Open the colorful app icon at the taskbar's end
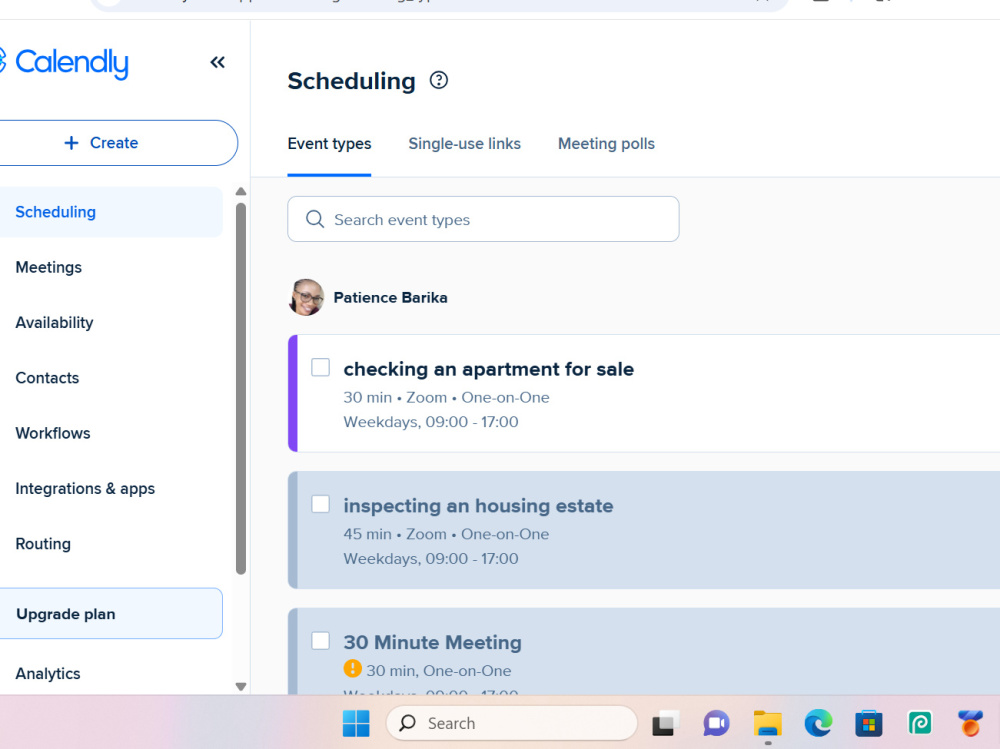Viewport: 1000px width, 749px height. point(970,723)
